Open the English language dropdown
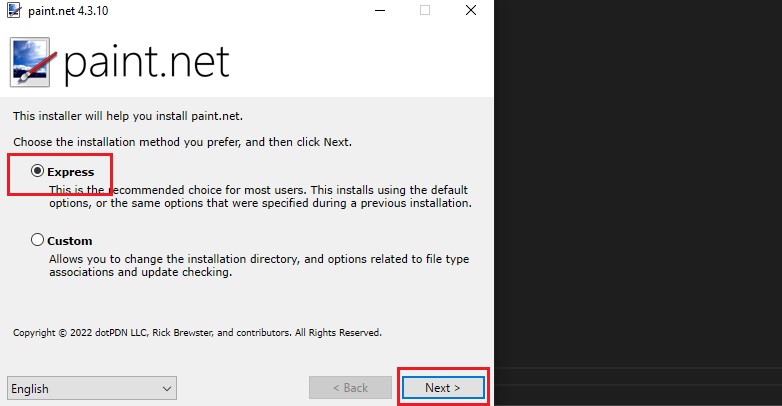 click(92, 388)
